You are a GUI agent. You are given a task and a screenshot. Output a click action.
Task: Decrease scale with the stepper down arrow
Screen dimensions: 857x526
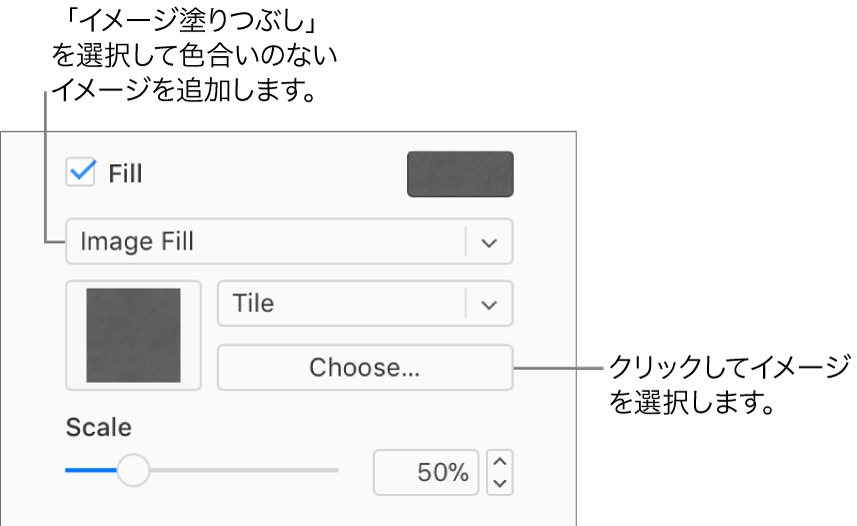point(500,484)
